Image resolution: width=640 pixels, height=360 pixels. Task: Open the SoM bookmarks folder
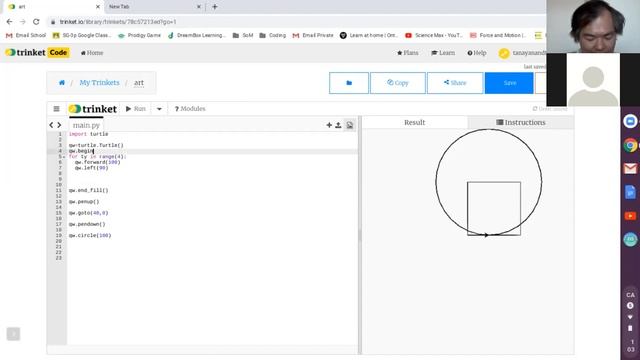tap(243, 36)
